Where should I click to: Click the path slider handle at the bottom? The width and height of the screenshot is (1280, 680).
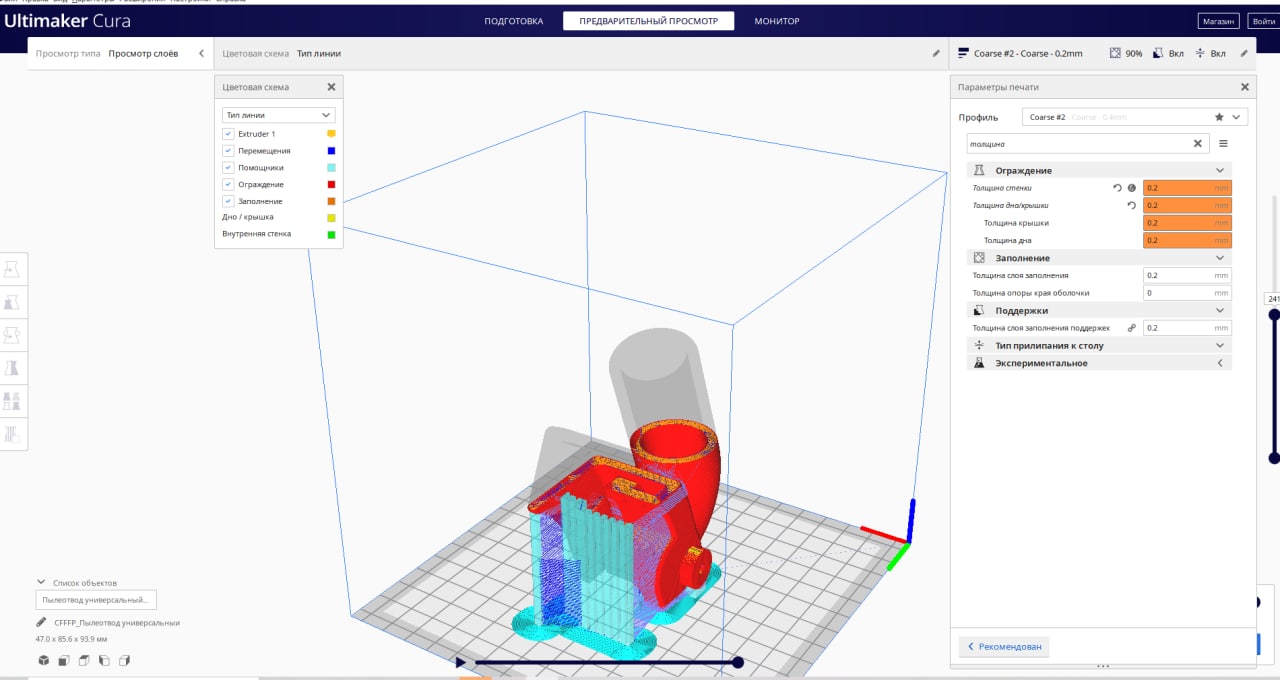coord(738,662)
